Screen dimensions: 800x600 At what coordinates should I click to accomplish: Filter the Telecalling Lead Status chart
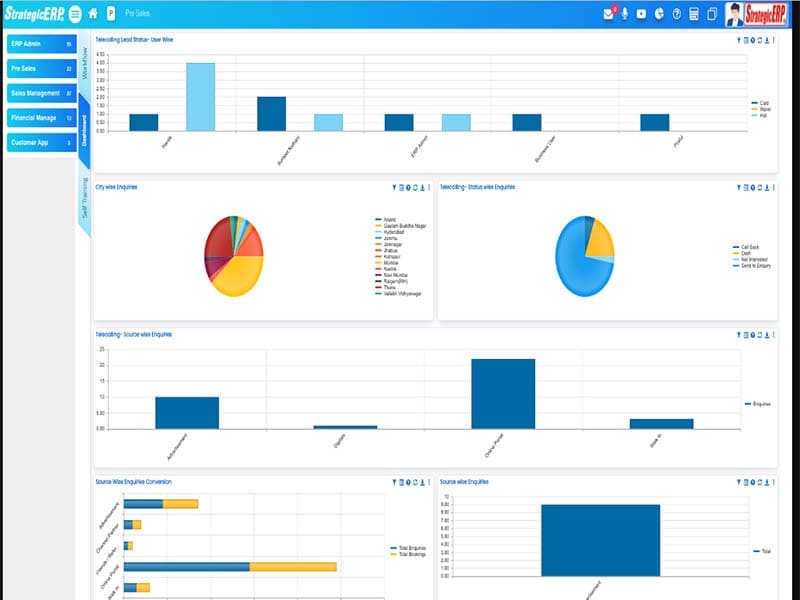coord(739,40)
